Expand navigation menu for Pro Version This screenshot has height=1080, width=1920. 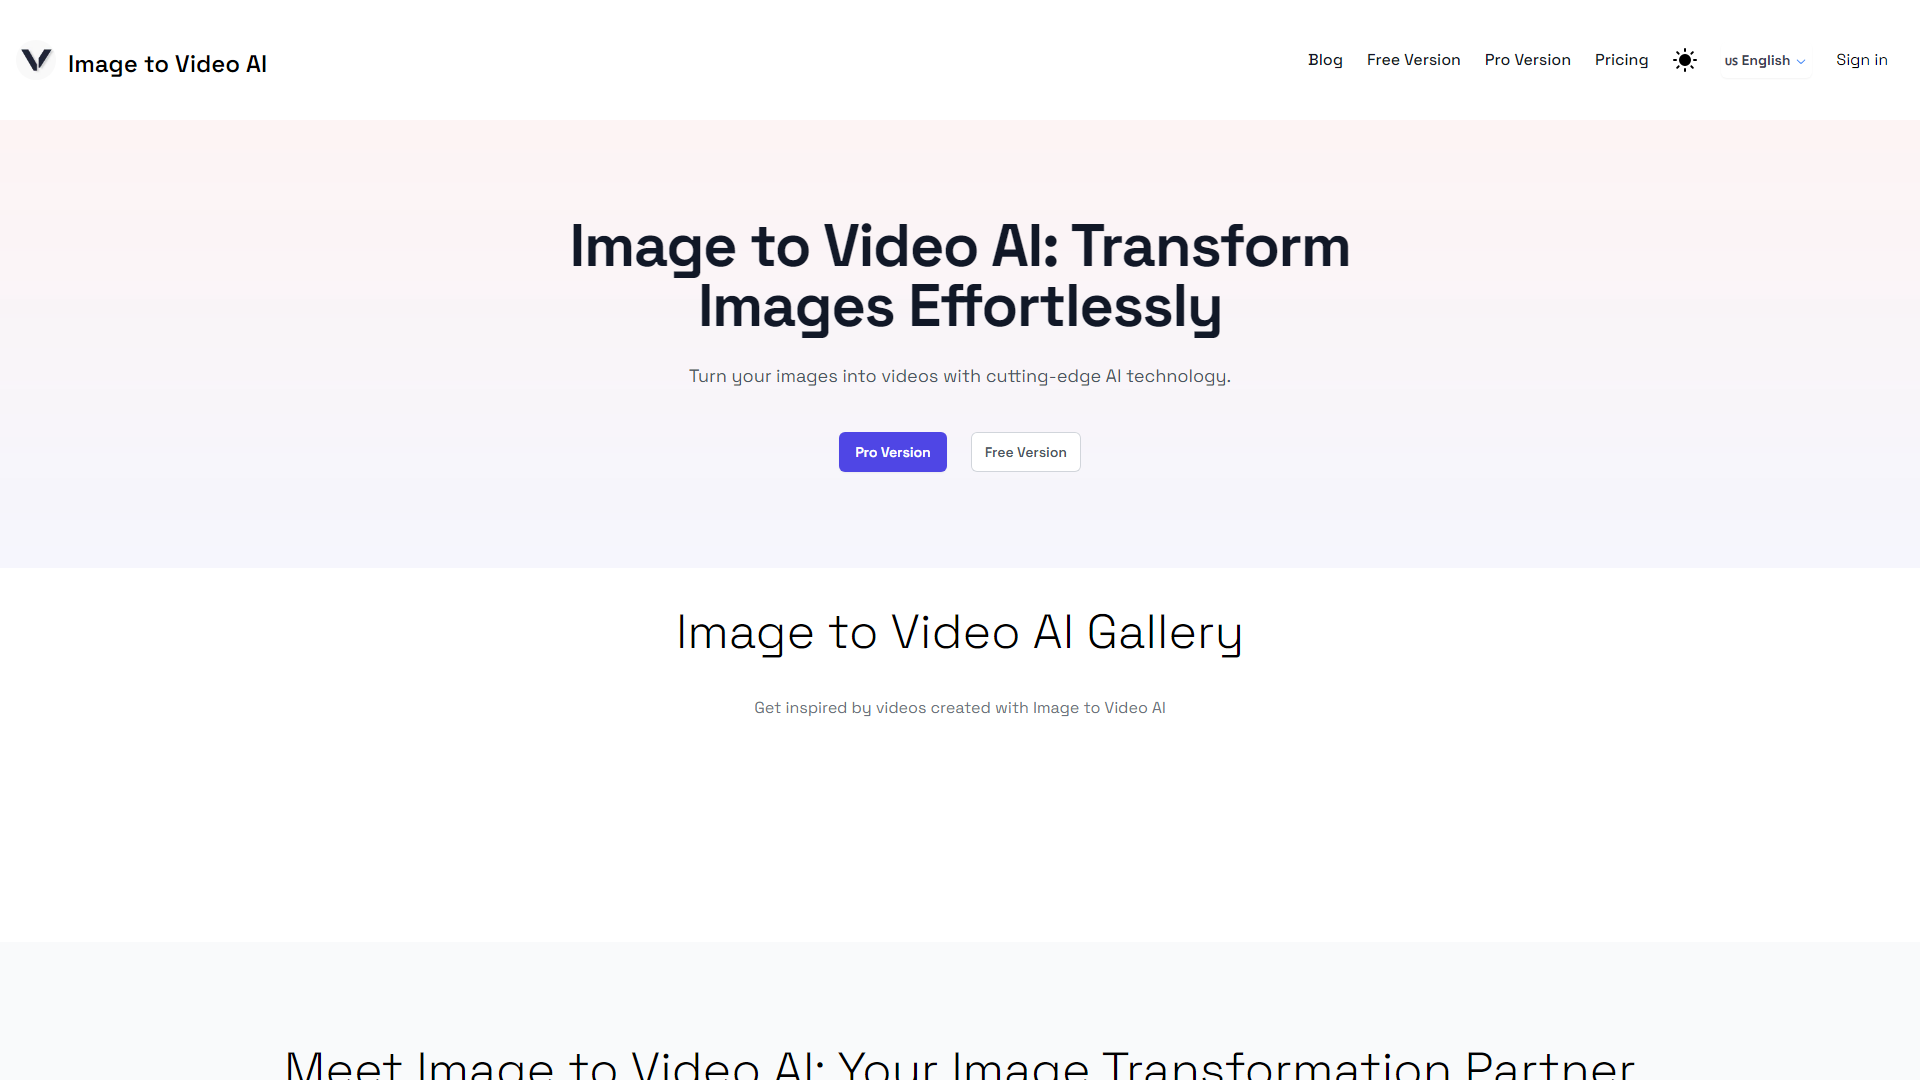pos(1527,59)
